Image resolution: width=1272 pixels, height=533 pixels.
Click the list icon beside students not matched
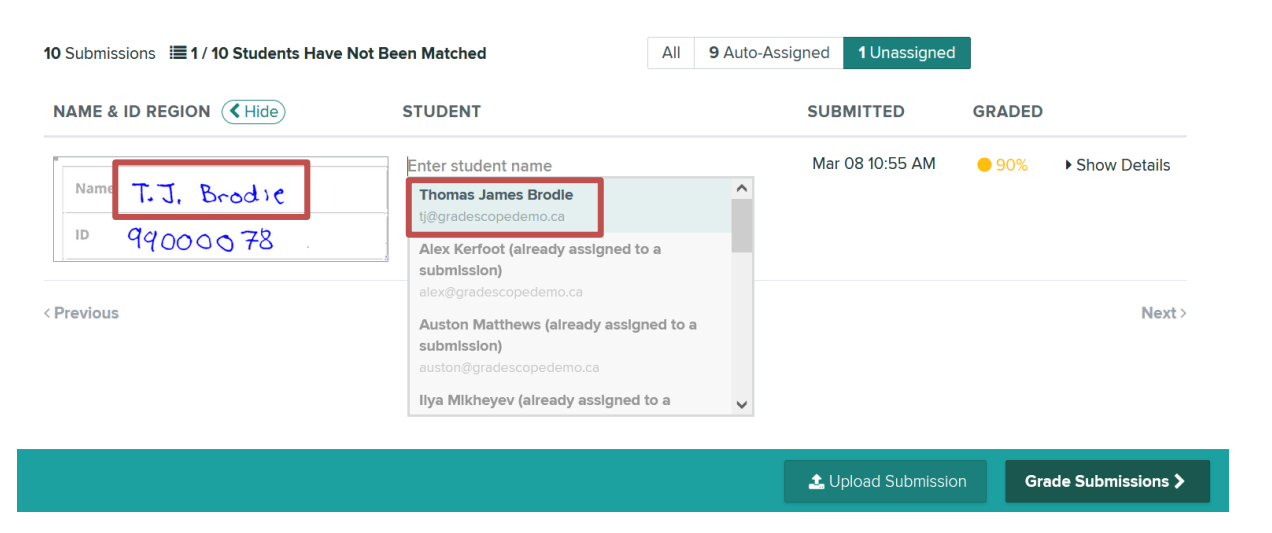(x=178, y=53)
